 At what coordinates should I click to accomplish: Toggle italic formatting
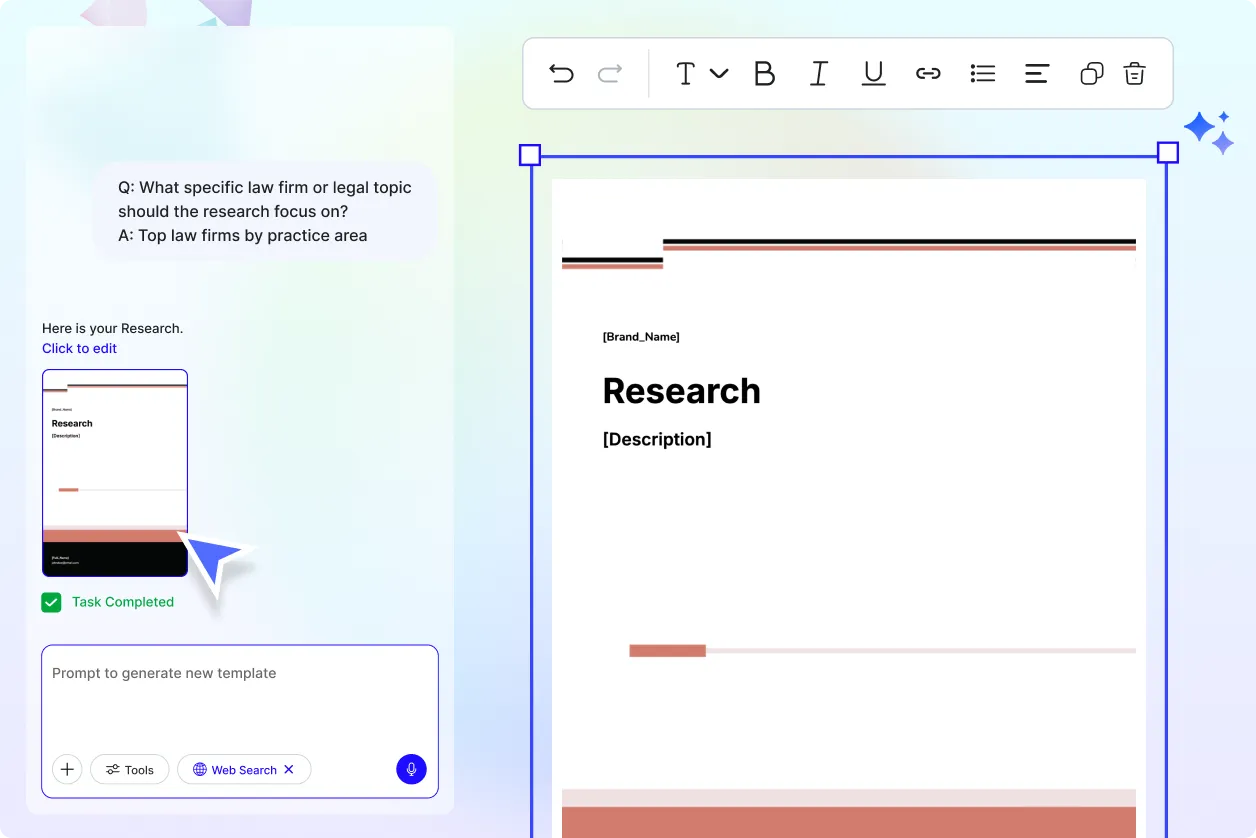pyautogui.click(x=818, y=73)
